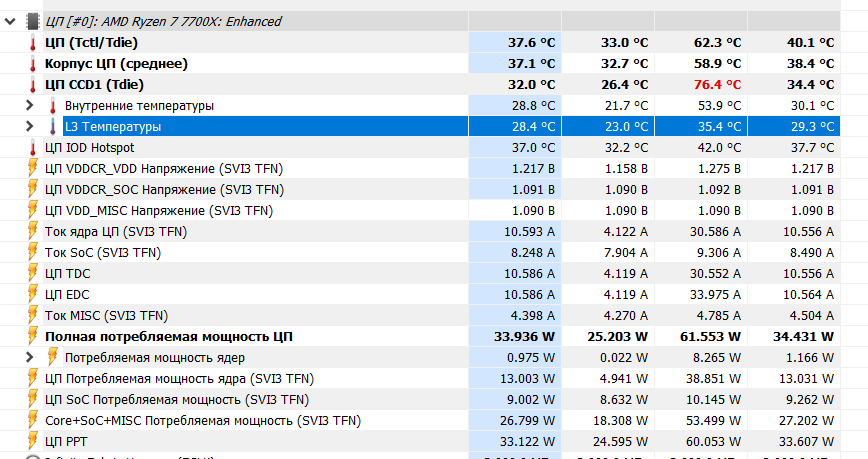Image resolution: width=868 pixels, height=459 pixels.
Task: Click thermometer icon next to Корпус ЦП (среднее)
Action: tap(32, 63)
